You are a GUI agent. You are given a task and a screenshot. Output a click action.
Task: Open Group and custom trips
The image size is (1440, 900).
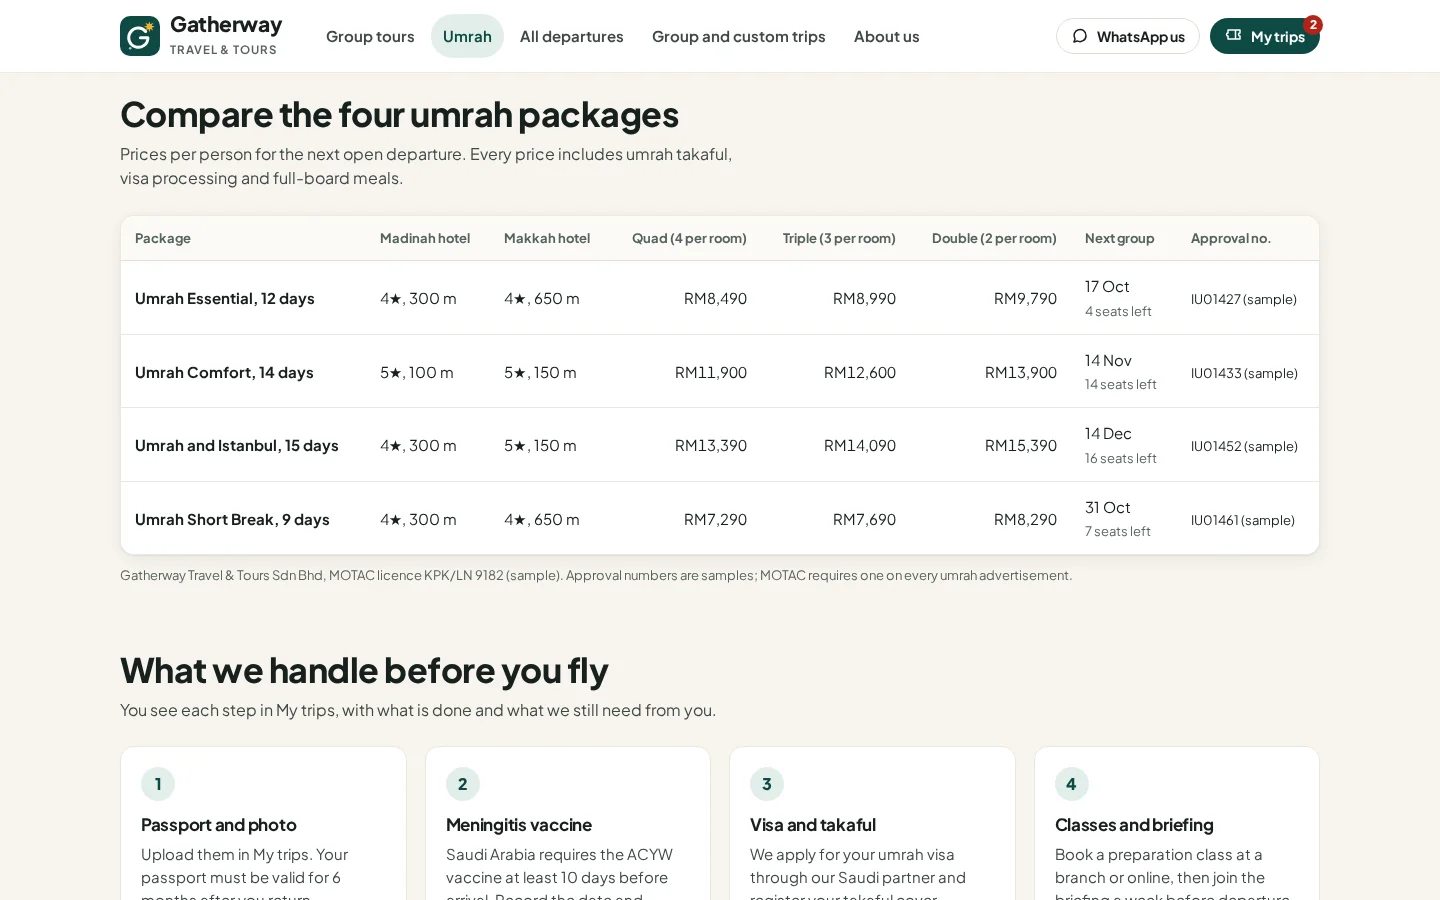click(739, 36)
